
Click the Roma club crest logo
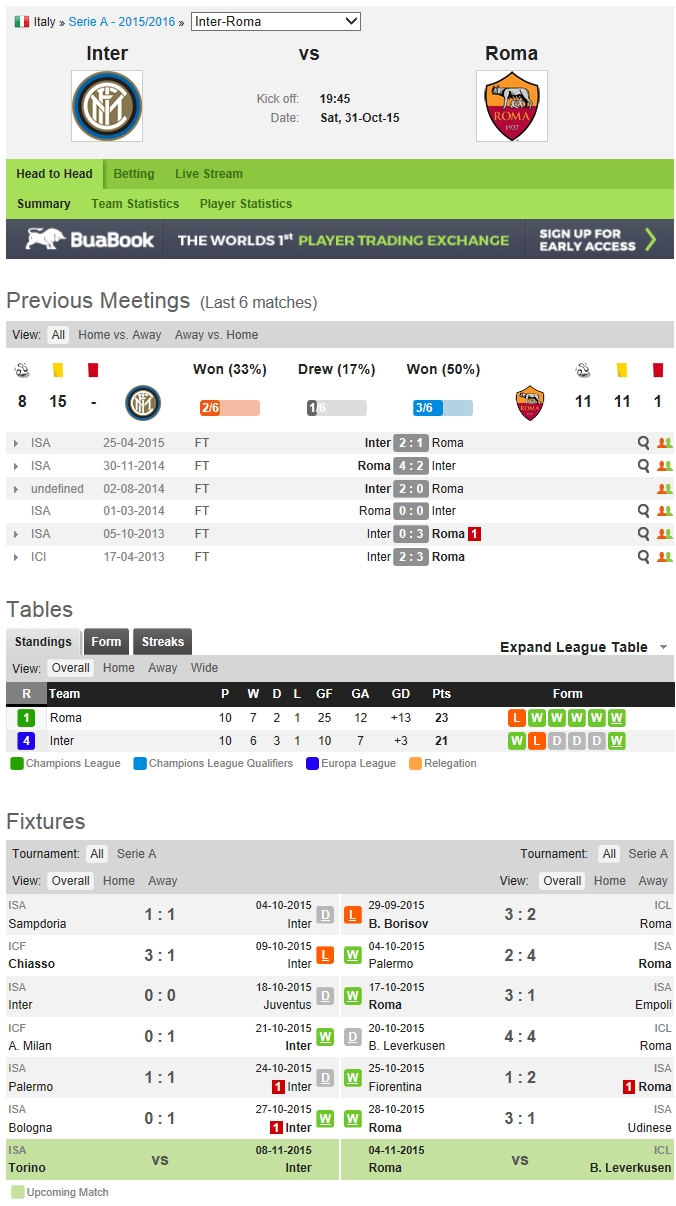[511, 106]
